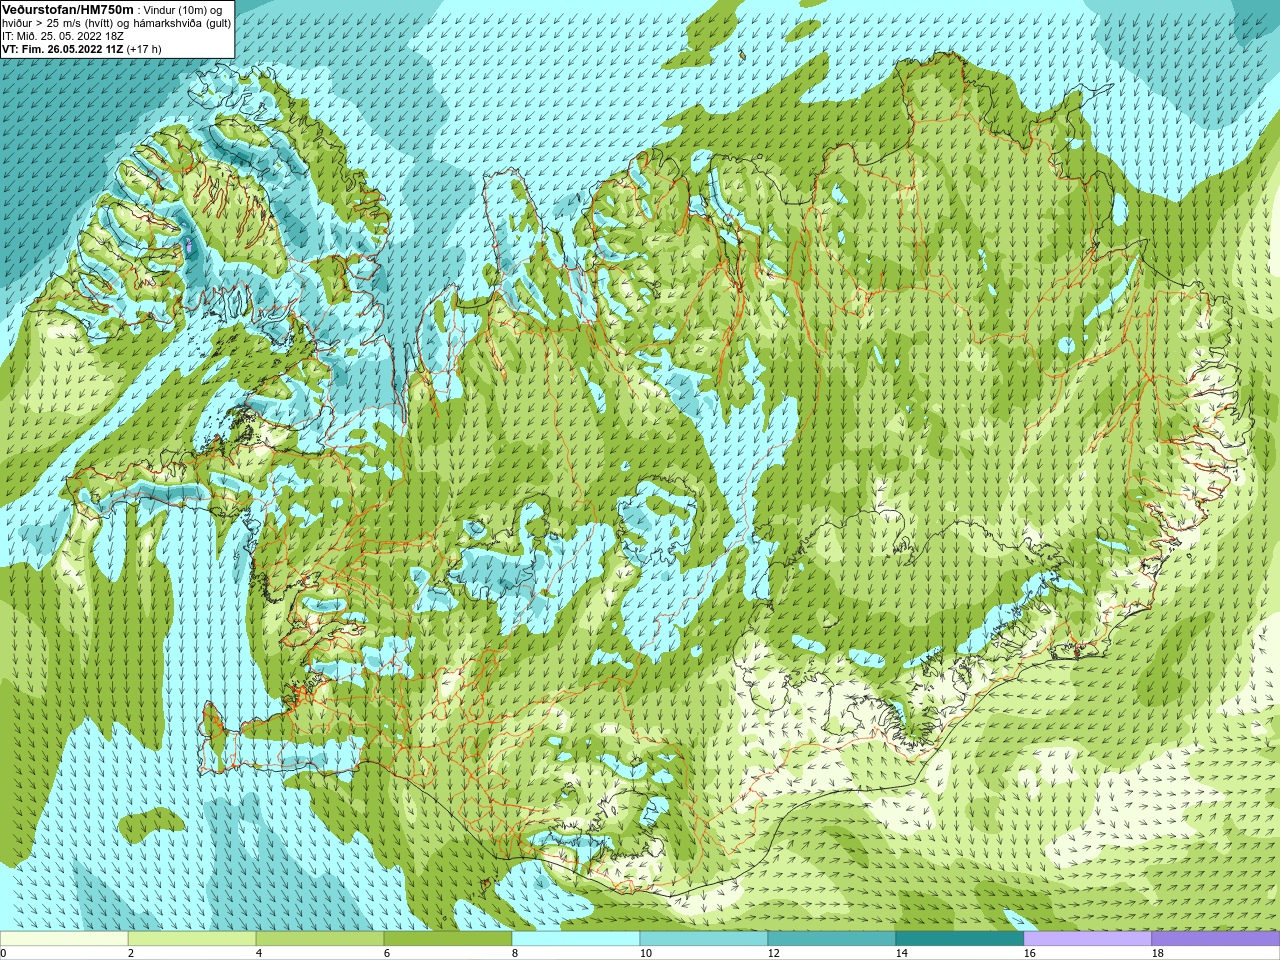Click the 12–14 m/s teal legend swatch
This screenshot has height=960, width=1280.
[x=832, y=939]
